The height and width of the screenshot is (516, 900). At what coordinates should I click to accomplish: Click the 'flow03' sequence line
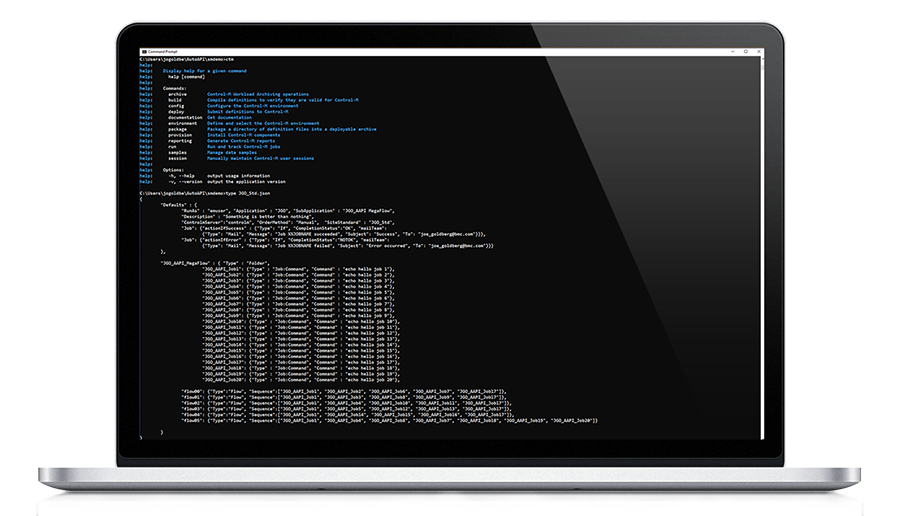click(x=347, y=409)
